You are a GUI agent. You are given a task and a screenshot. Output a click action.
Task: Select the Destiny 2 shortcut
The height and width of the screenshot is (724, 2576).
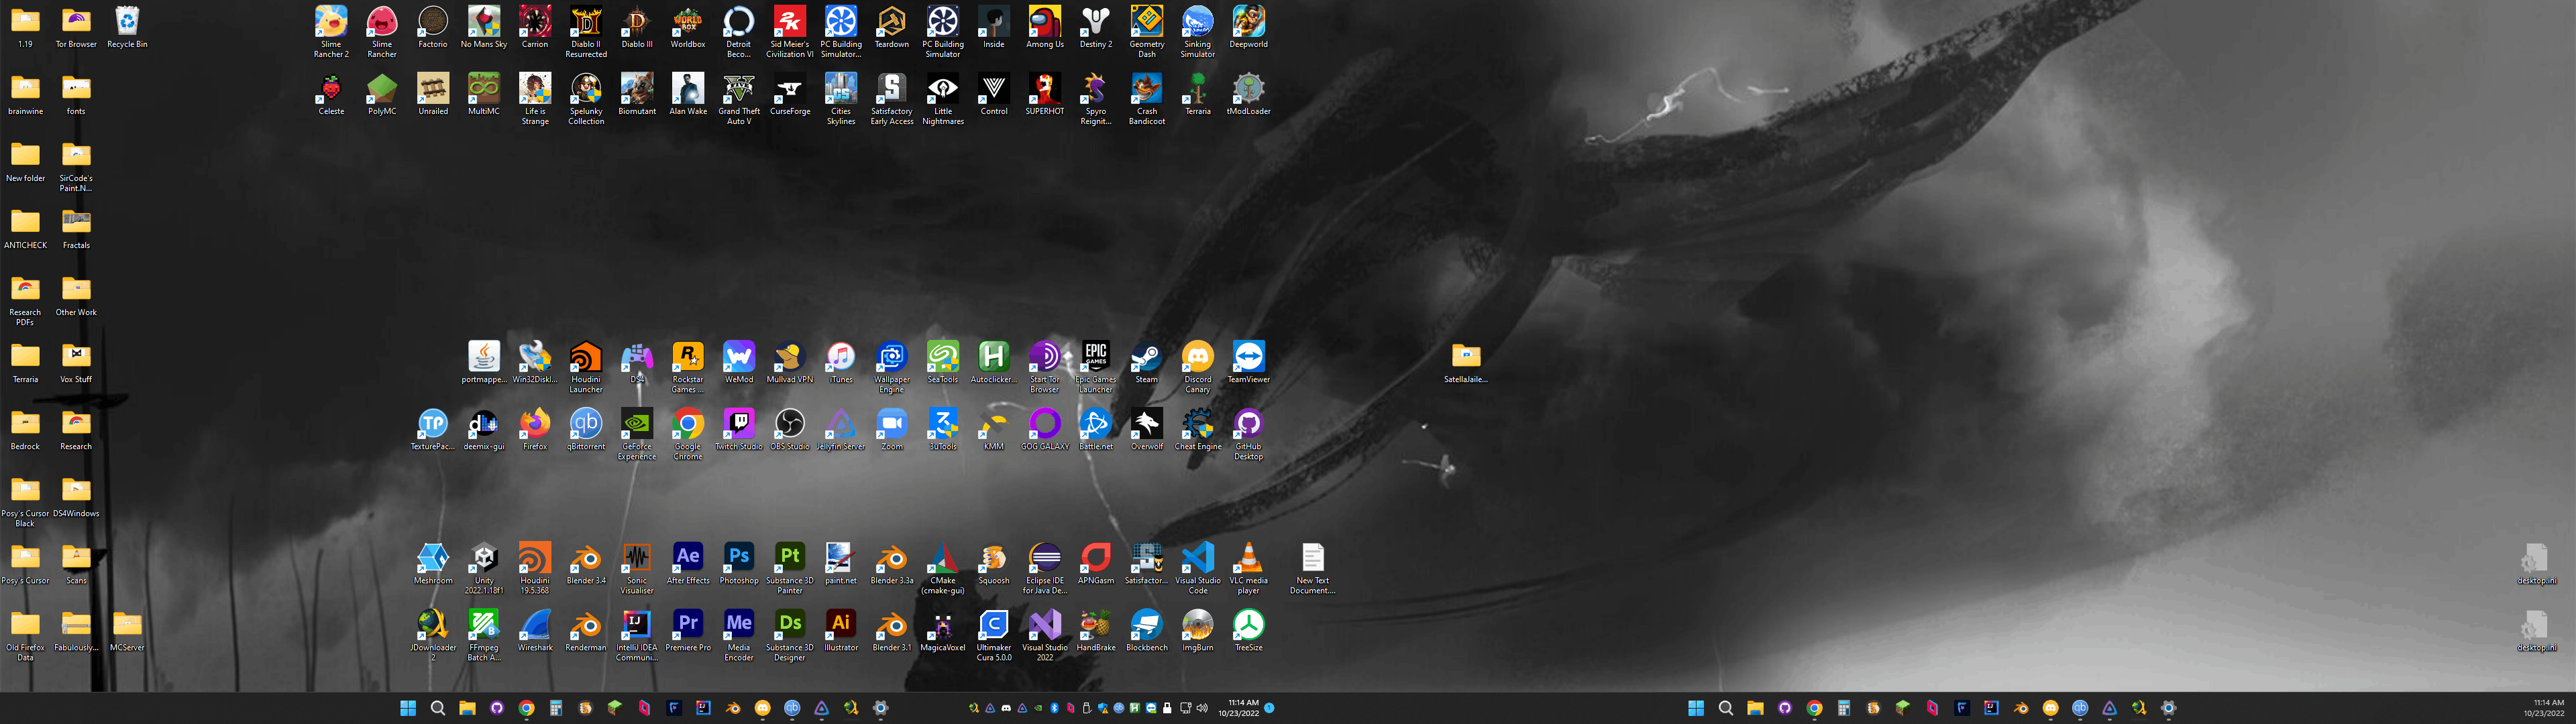[x=1096, y=27]
